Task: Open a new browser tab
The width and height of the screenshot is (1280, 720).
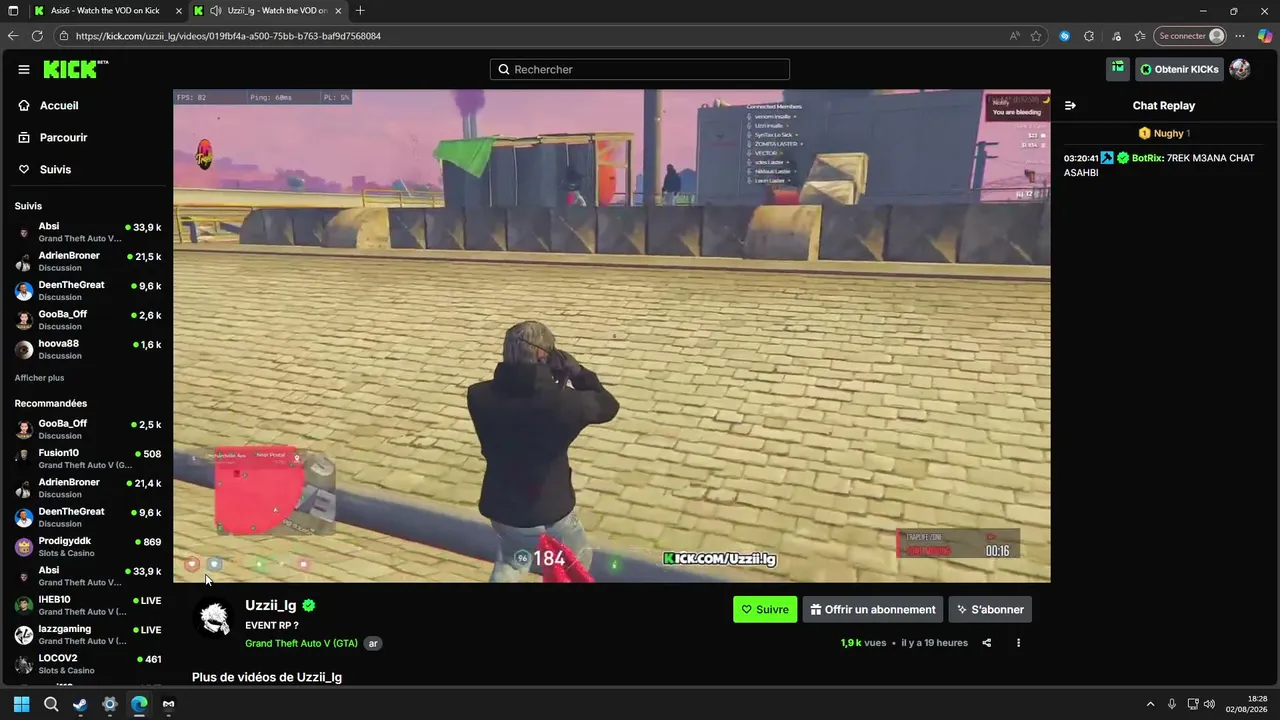Action: (360, 11)
